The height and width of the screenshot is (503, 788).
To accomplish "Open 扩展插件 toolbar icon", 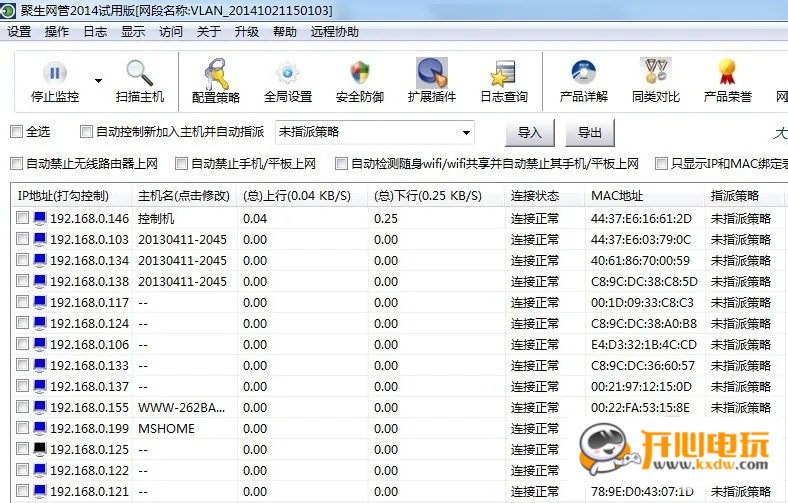I will [x=432, y=73].
